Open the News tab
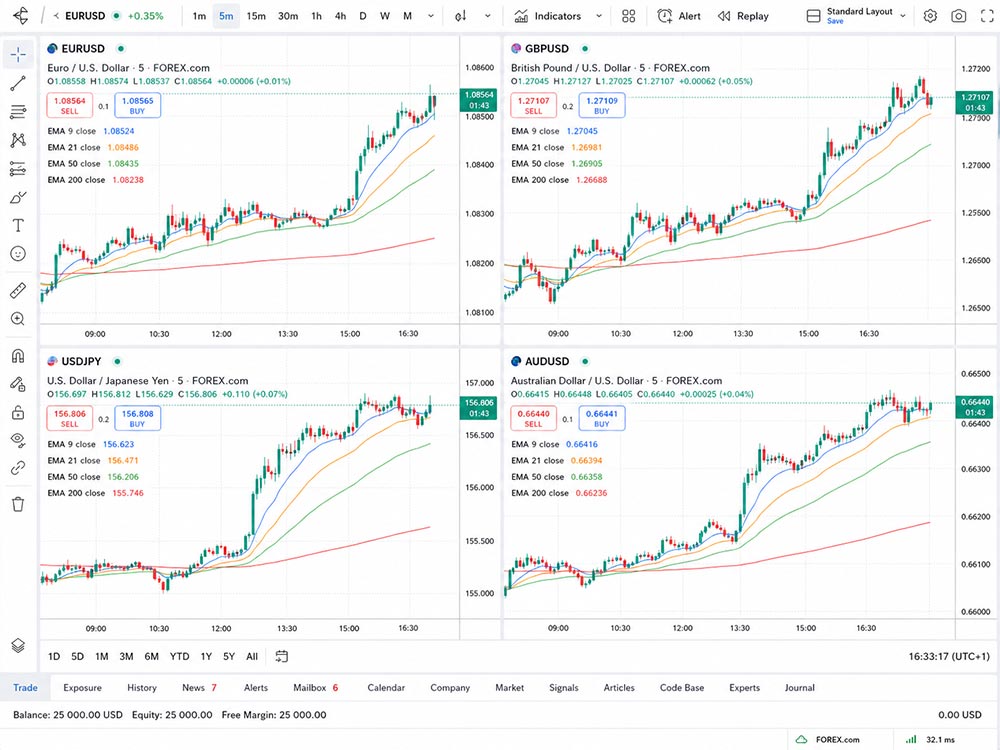This screenshot has height=750, width=1000. [199, 688]
